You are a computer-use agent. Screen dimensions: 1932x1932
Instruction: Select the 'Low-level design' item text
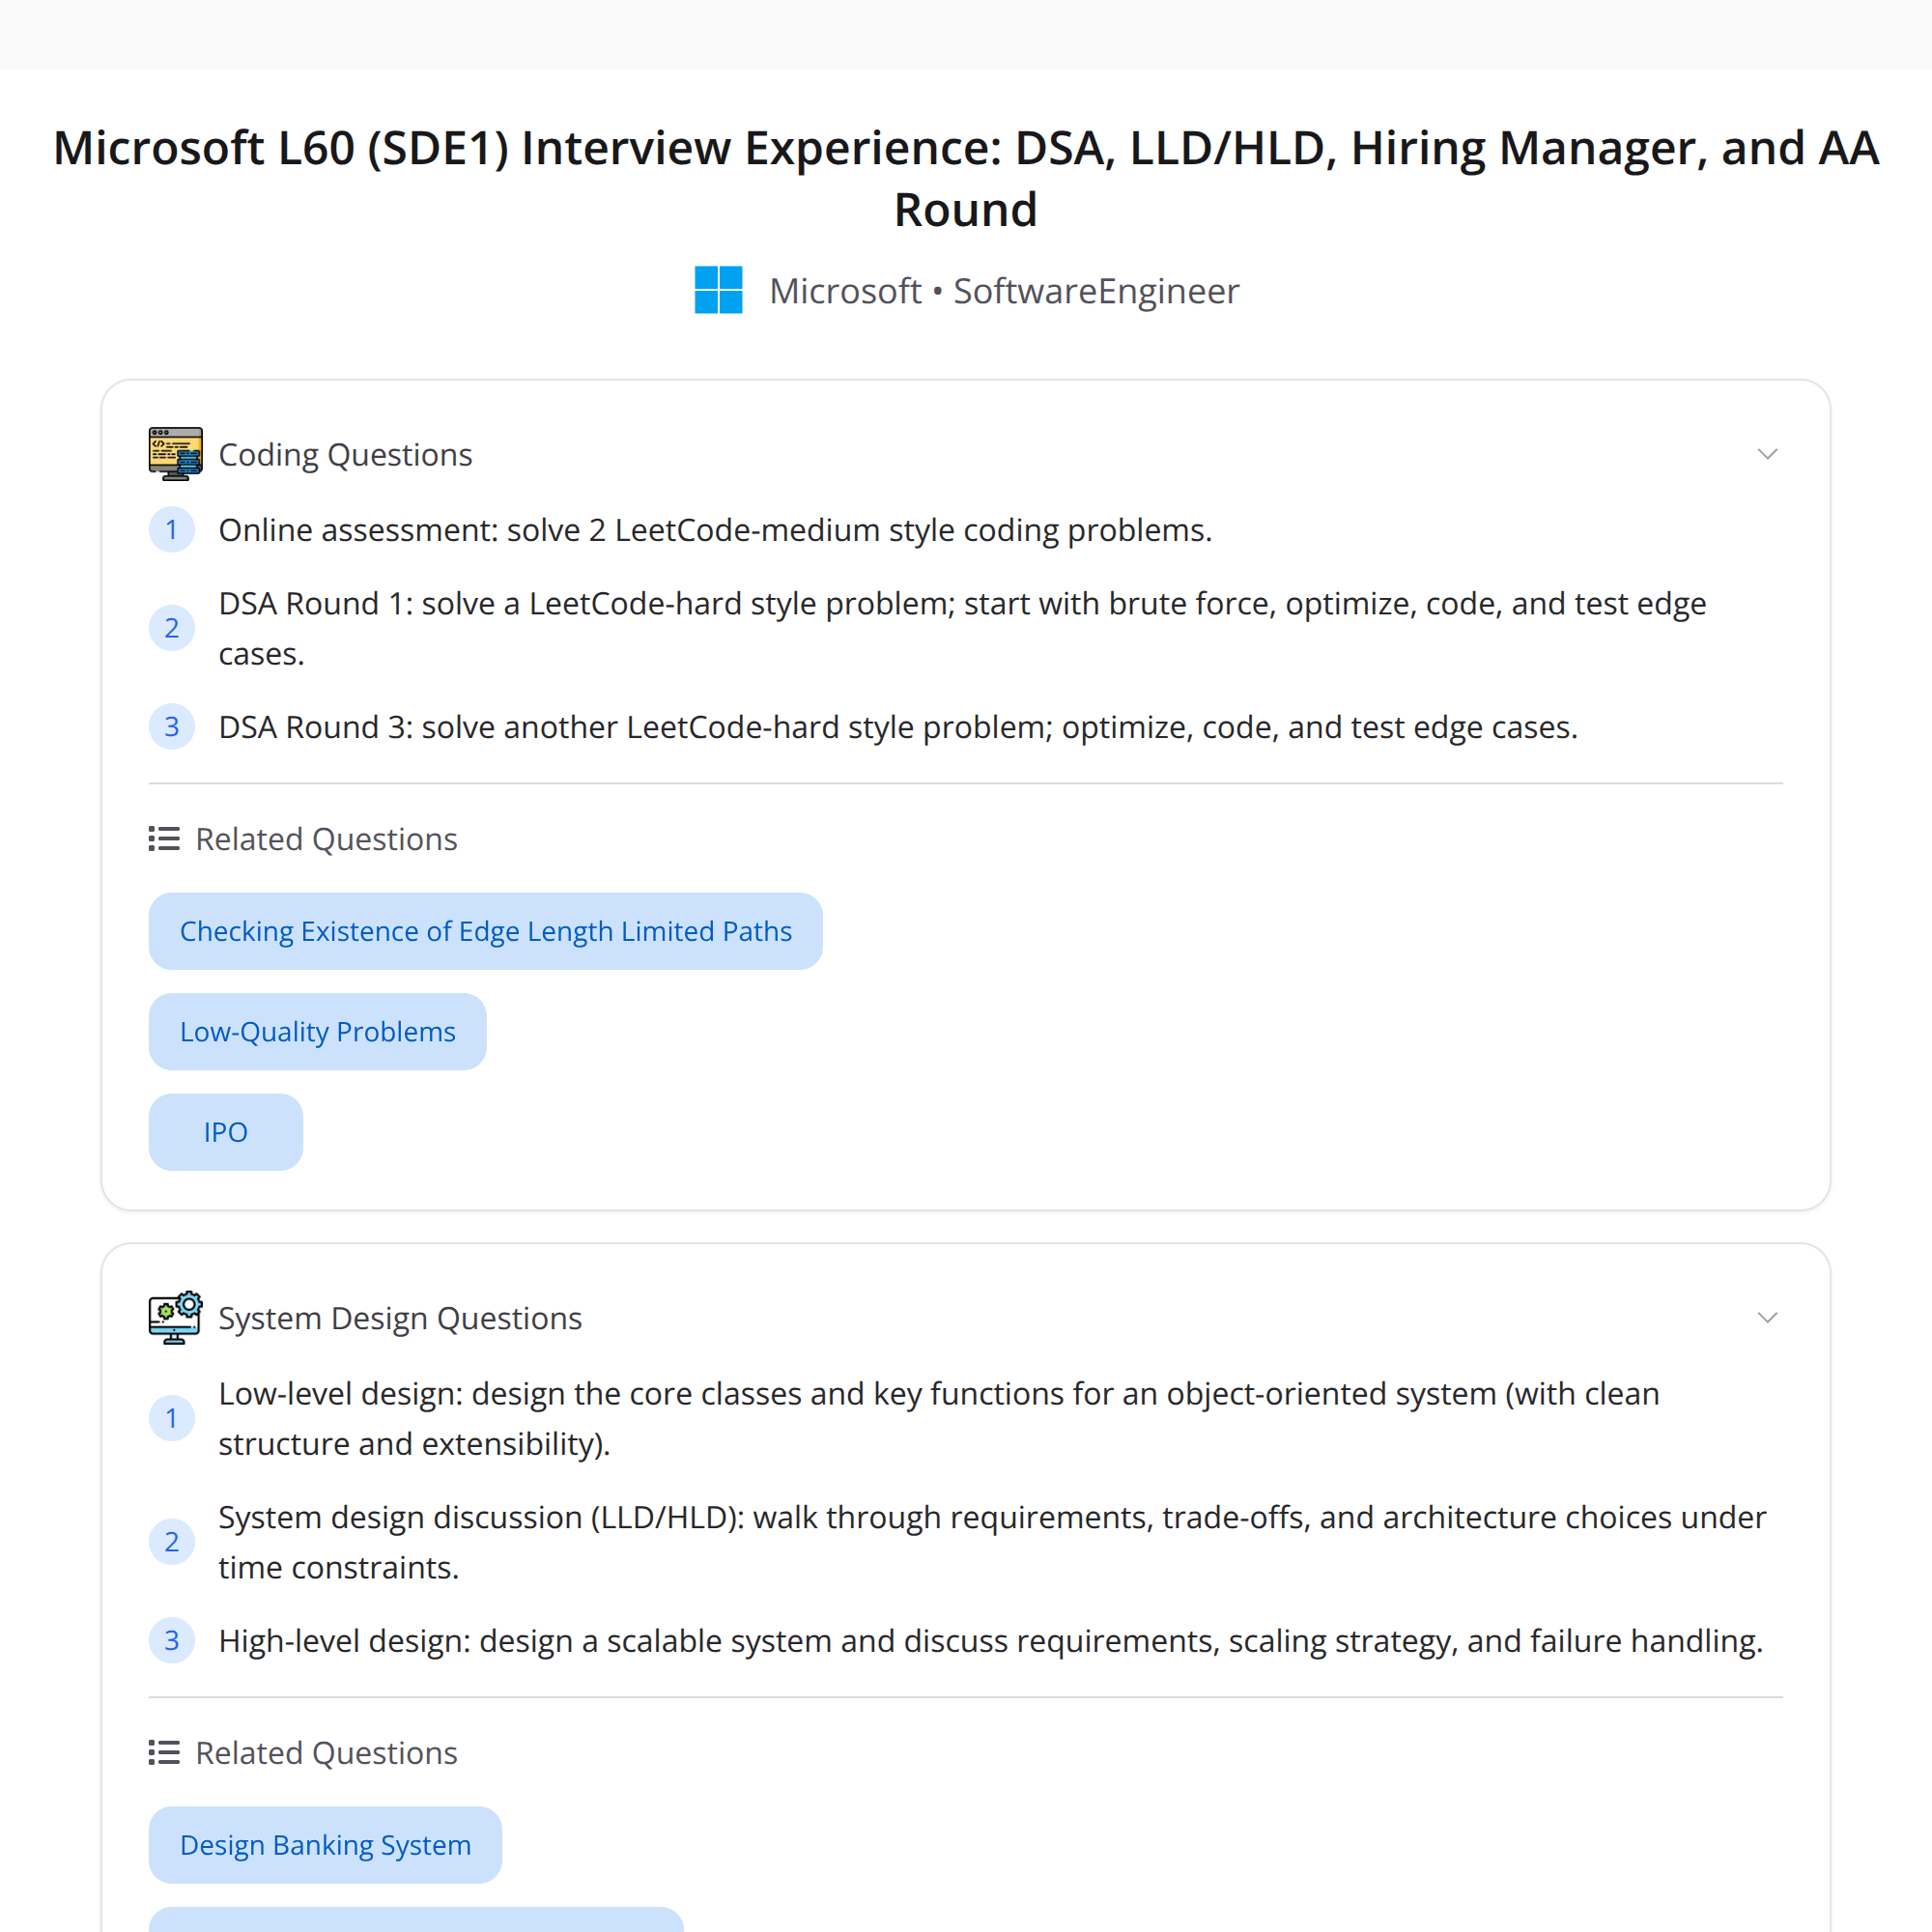pyautogui.click(x=939, y=1419)
